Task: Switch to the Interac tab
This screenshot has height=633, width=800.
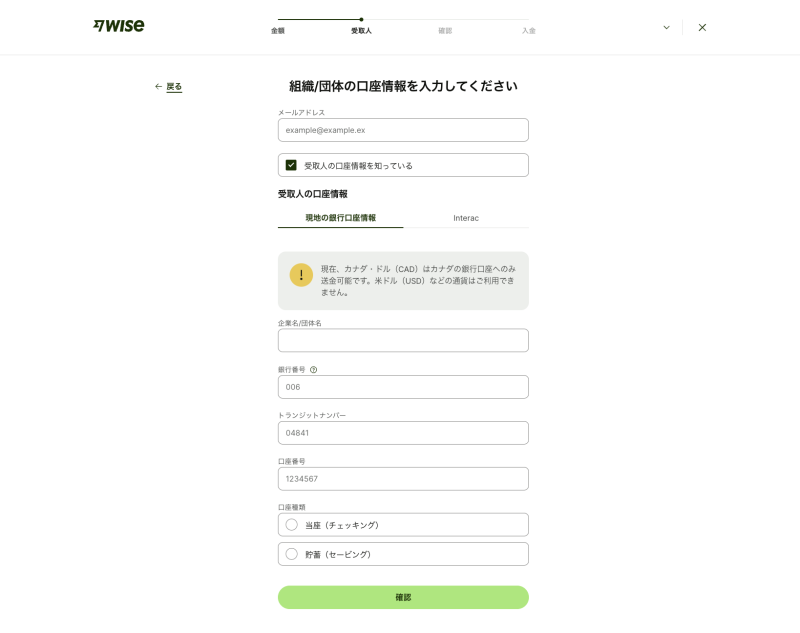Action: pos(466,218)
